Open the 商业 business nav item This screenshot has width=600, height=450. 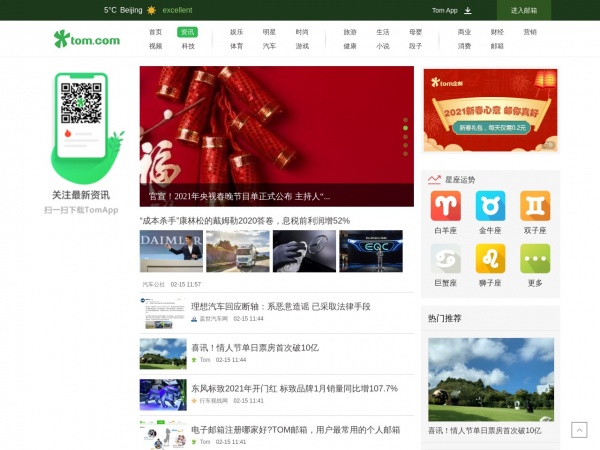tap(464, 32)
